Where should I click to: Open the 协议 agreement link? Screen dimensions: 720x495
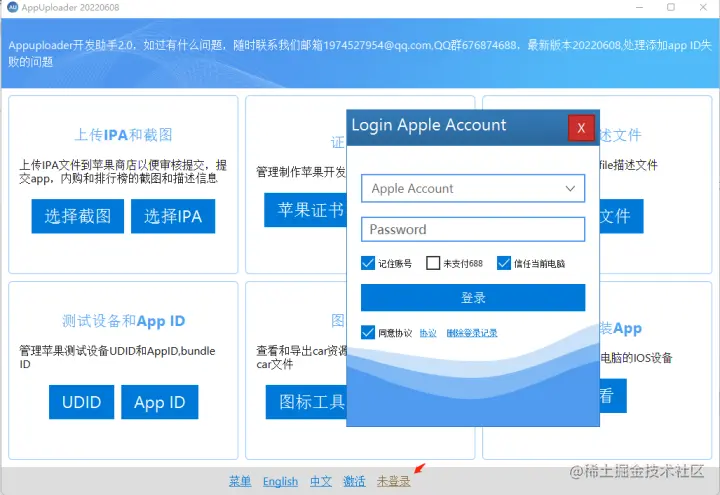tap(428, 333)
